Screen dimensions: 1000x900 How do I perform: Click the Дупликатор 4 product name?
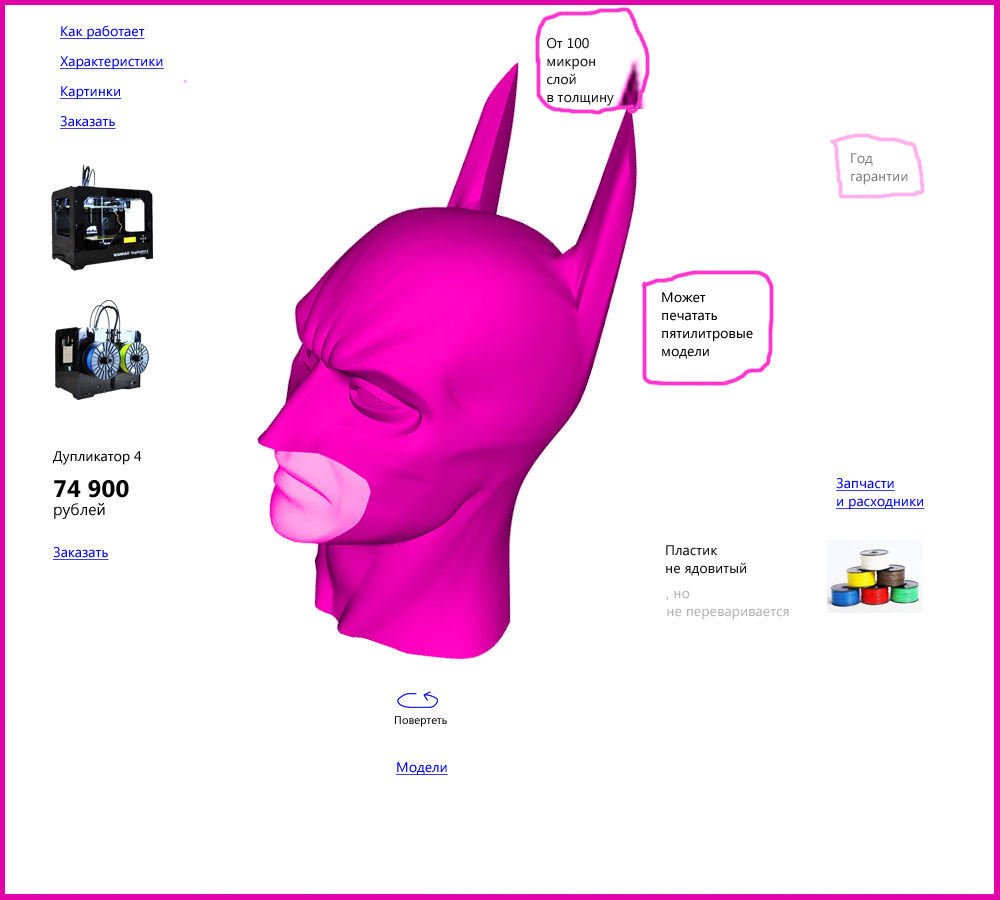[x=97, y=457]
